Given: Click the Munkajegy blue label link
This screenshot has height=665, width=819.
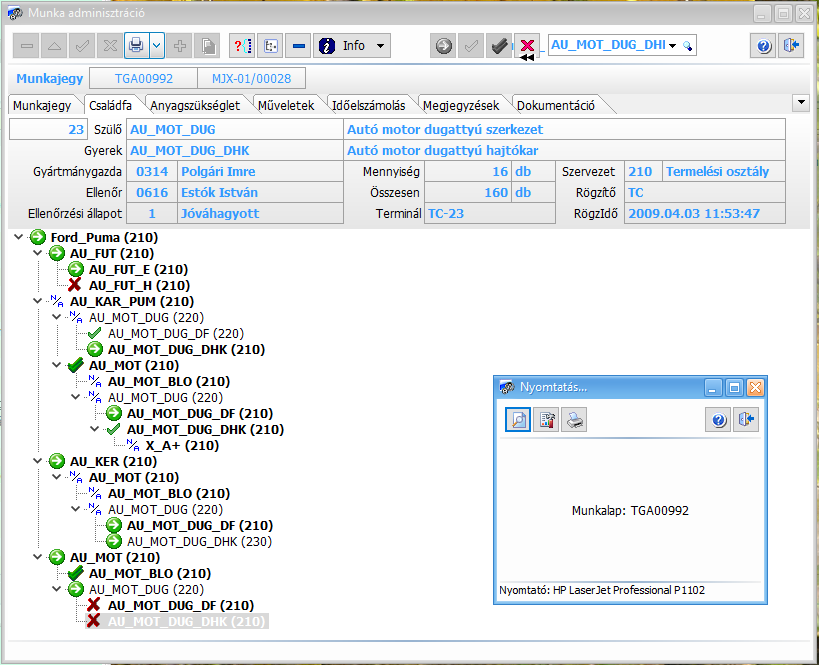Looking at the screenshot, I should tap(50, 78).
